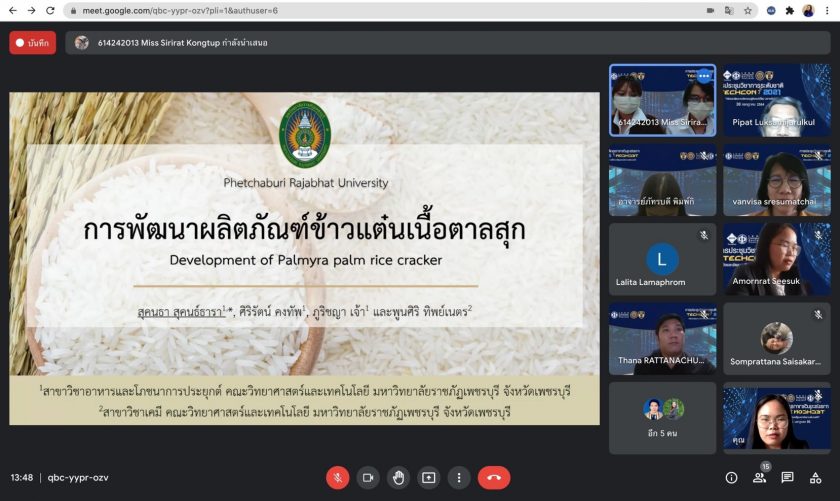Select Lalita Lamaphrom's participant tile
This screenshot has height=501, width=840.
point(662,260)
